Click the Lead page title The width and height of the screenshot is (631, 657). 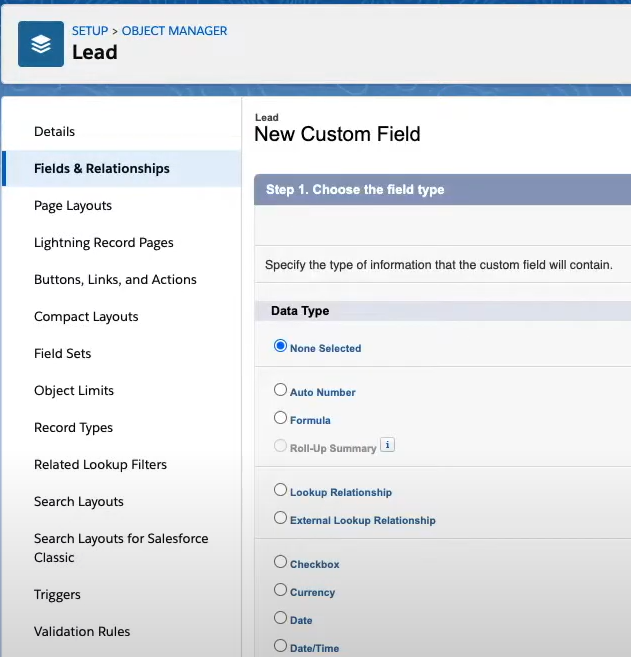point(95,52)
